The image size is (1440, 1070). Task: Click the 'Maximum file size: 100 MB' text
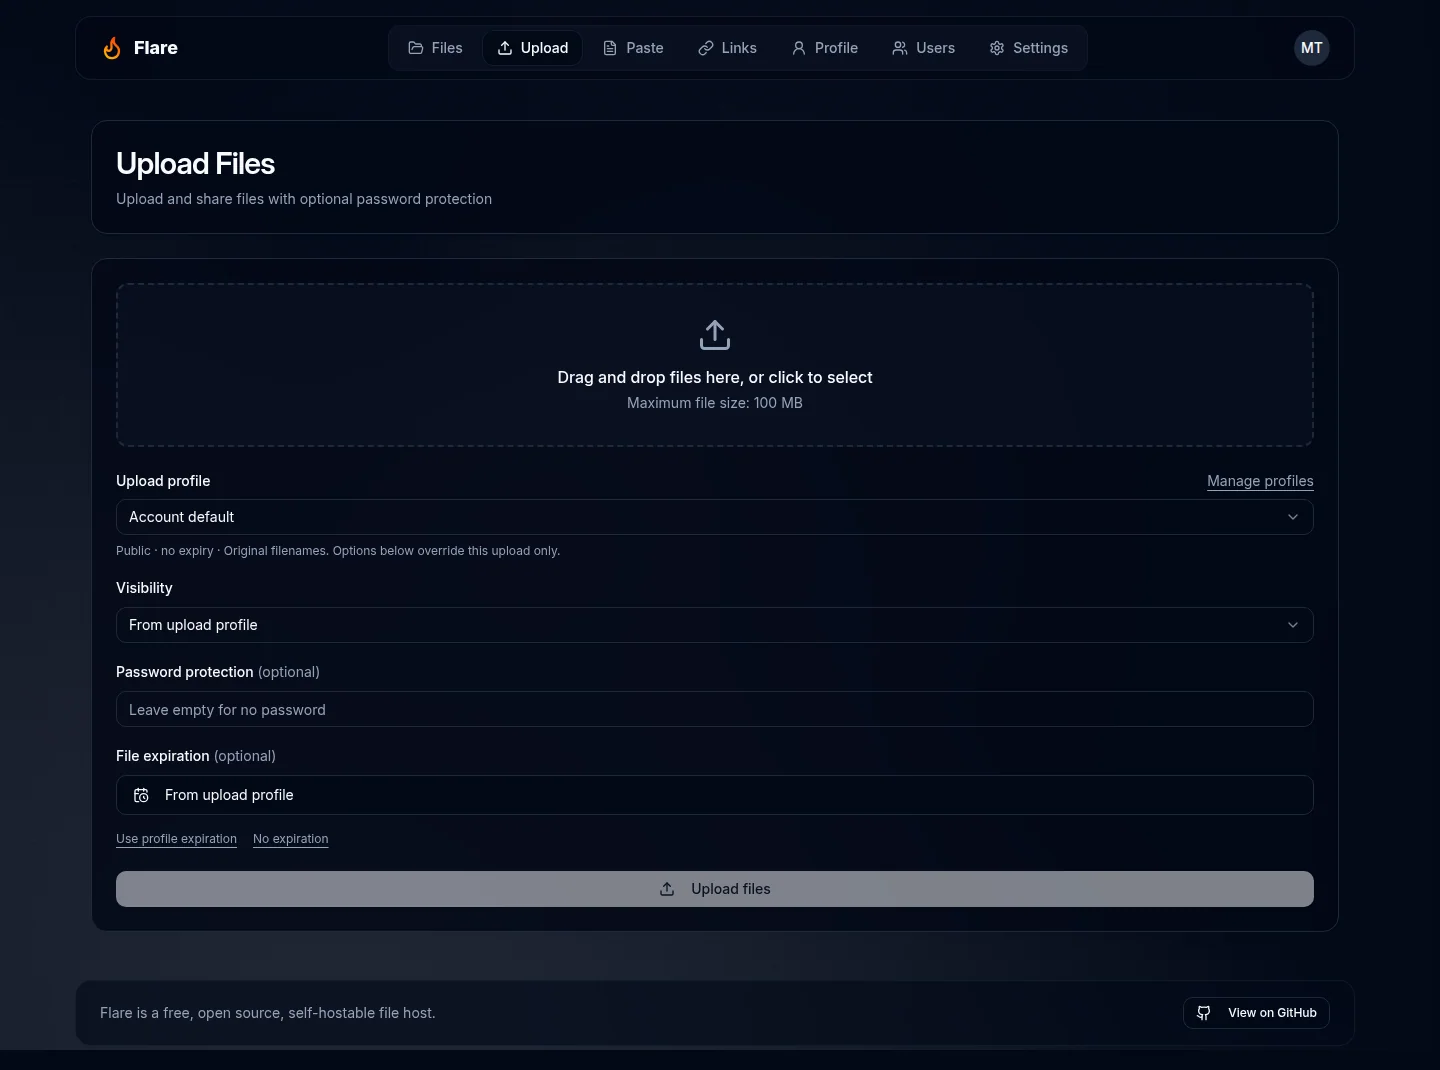pyautogui.click(x=715, y=403)
